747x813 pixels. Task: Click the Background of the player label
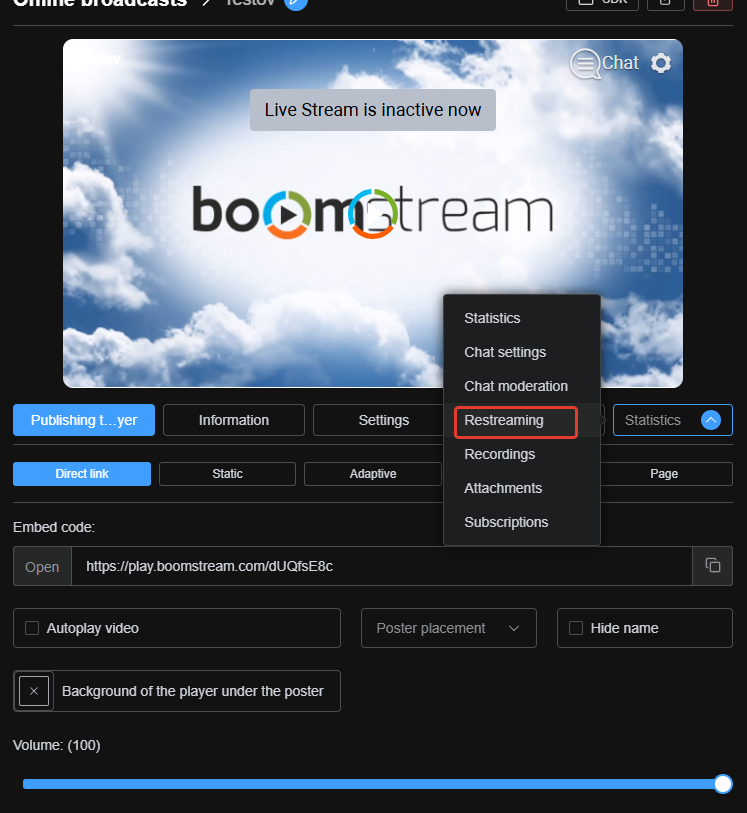(192, 691)
